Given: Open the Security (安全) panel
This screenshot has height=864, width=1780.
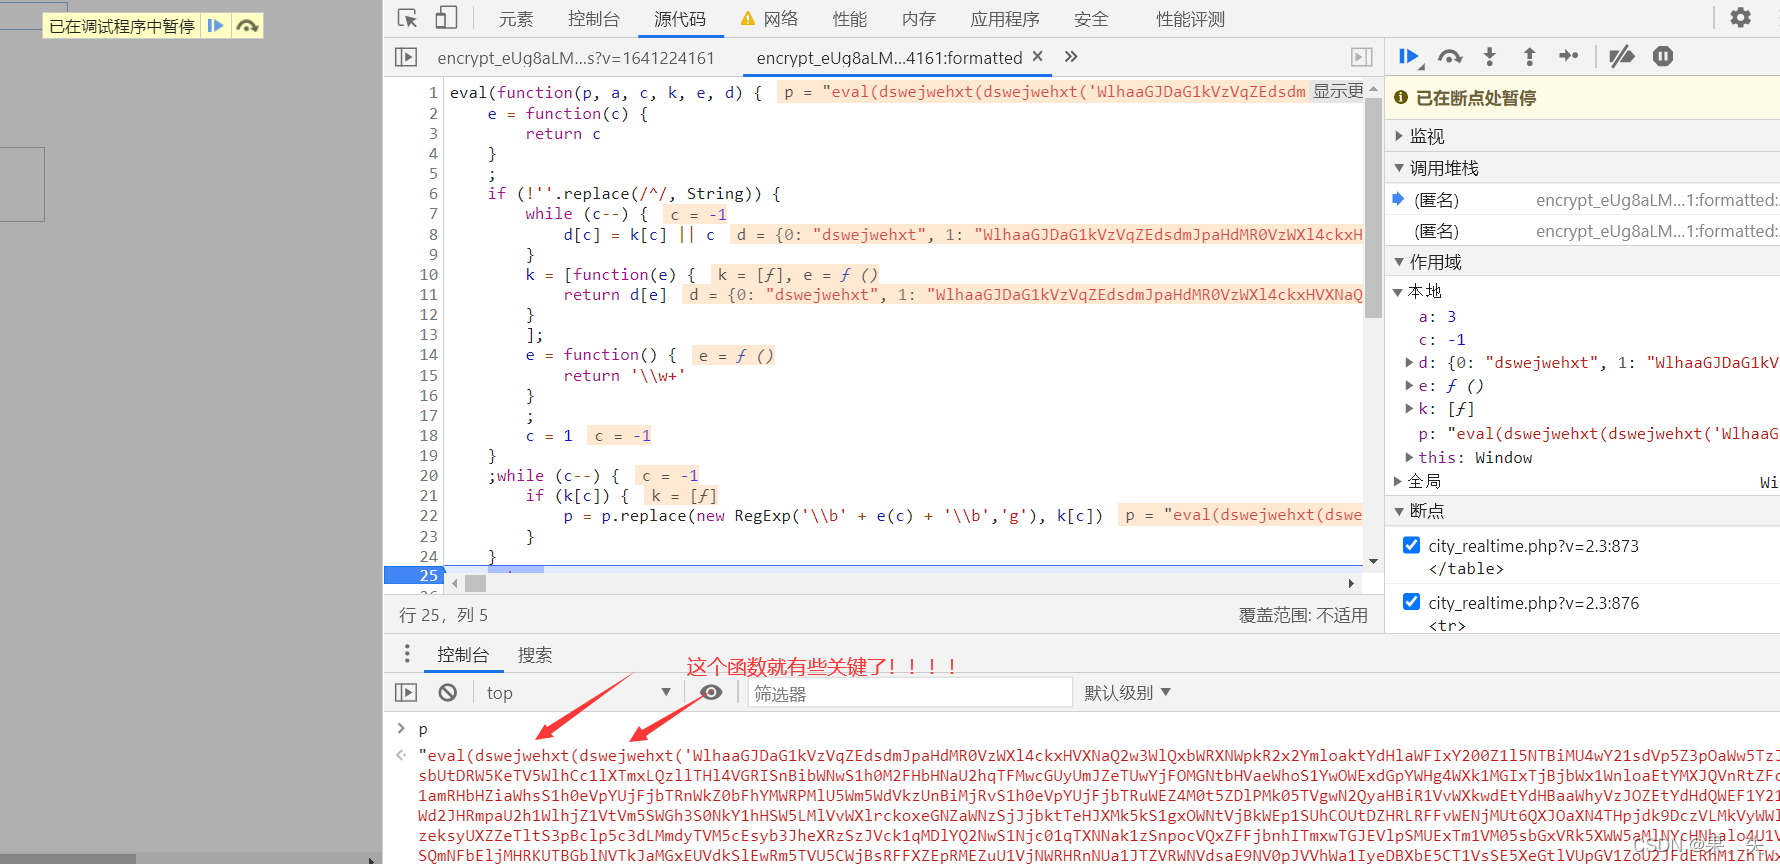Looking at the screenshot, I should 1091,19.
